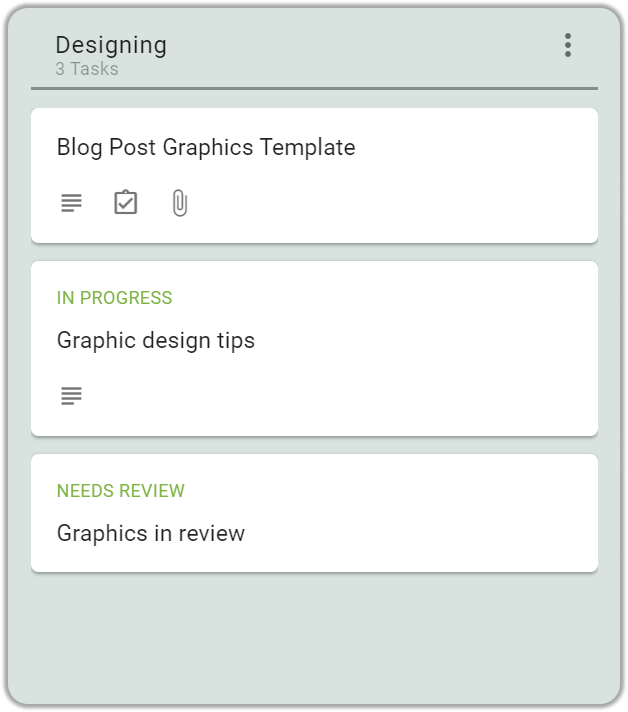Click blank space right of Graphics in review title
Screen dimensions: 628x712
point(418,533)
